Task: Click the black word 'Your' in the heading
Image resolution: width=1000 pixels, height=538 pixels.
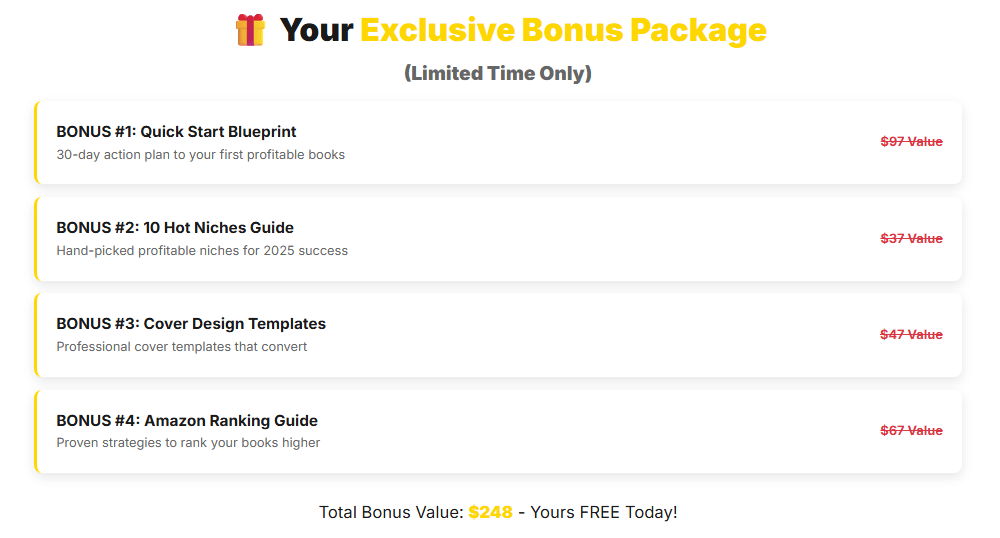Action: click(316, 30)
